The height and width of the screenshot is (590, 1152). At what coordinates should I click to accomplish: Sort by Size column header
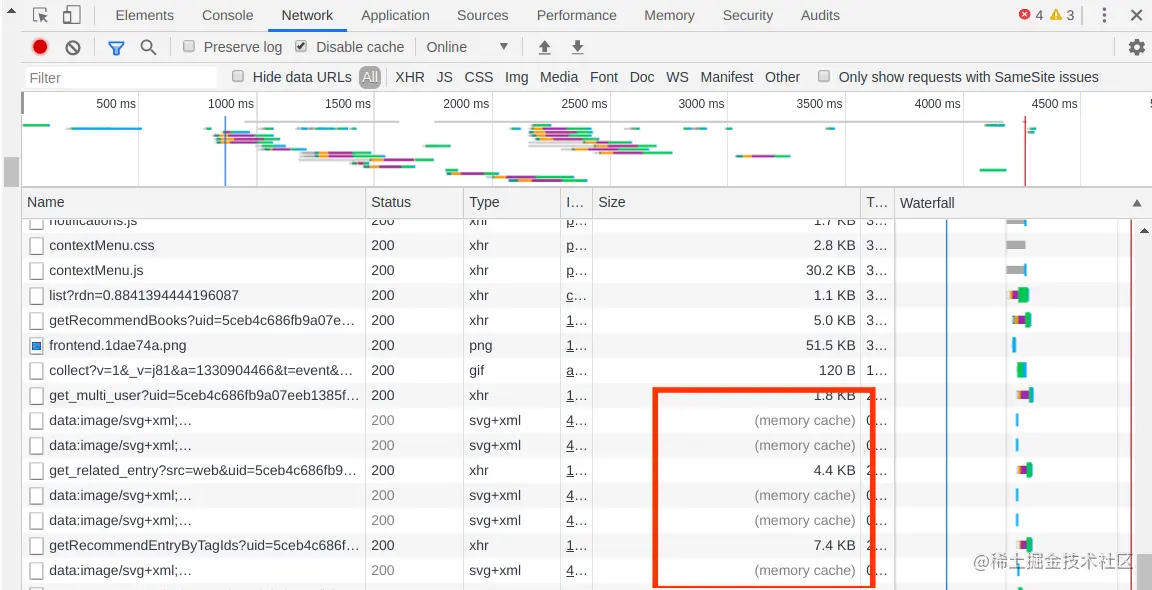(727, 202)
